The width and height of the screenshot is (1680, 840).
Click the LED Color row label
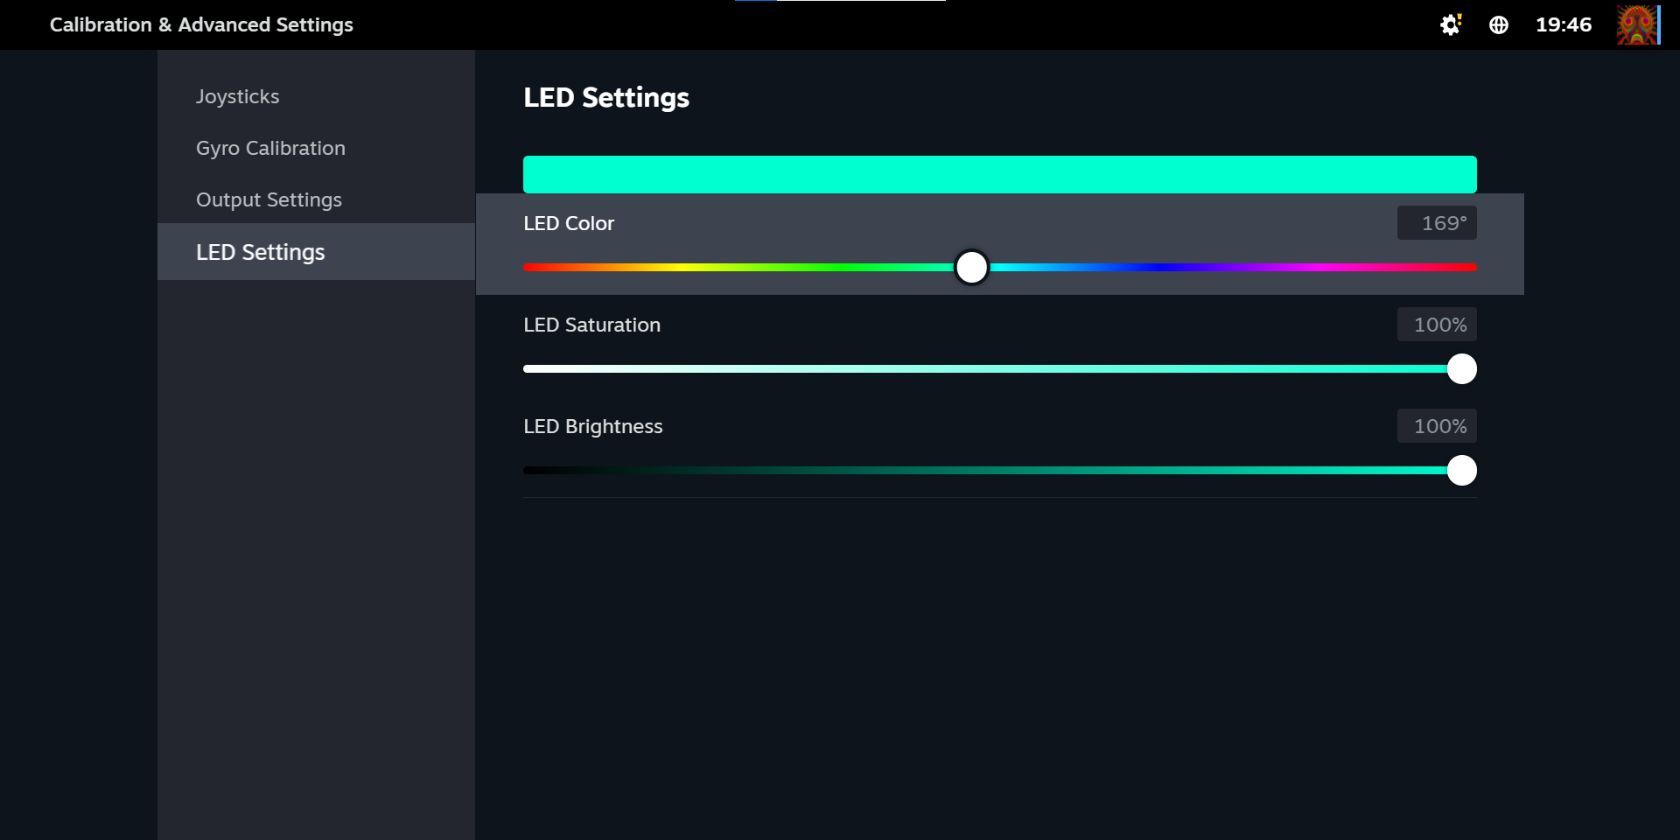click(x=568, y=223)
